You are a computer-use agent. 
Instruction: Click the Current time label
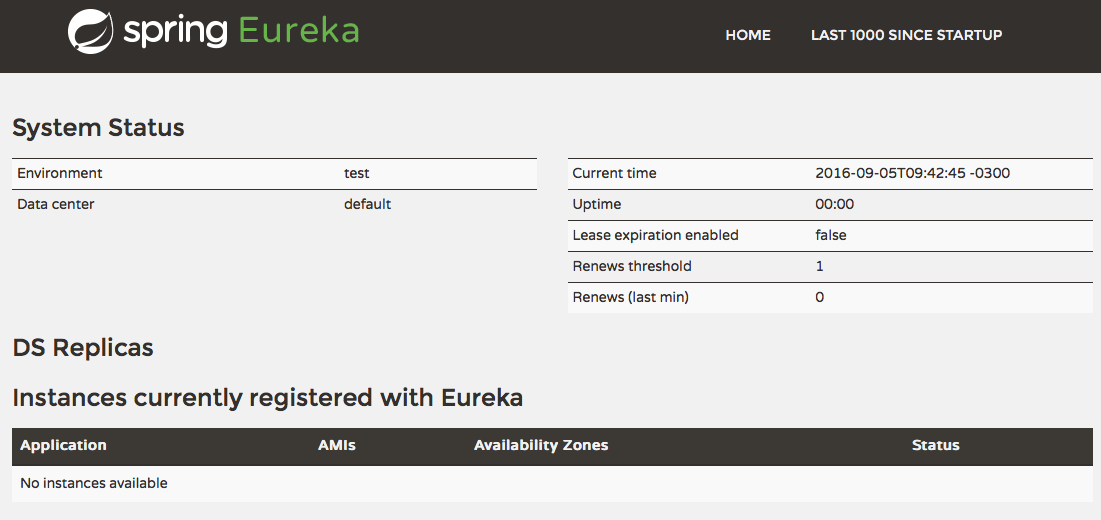(x=614, y=173)
